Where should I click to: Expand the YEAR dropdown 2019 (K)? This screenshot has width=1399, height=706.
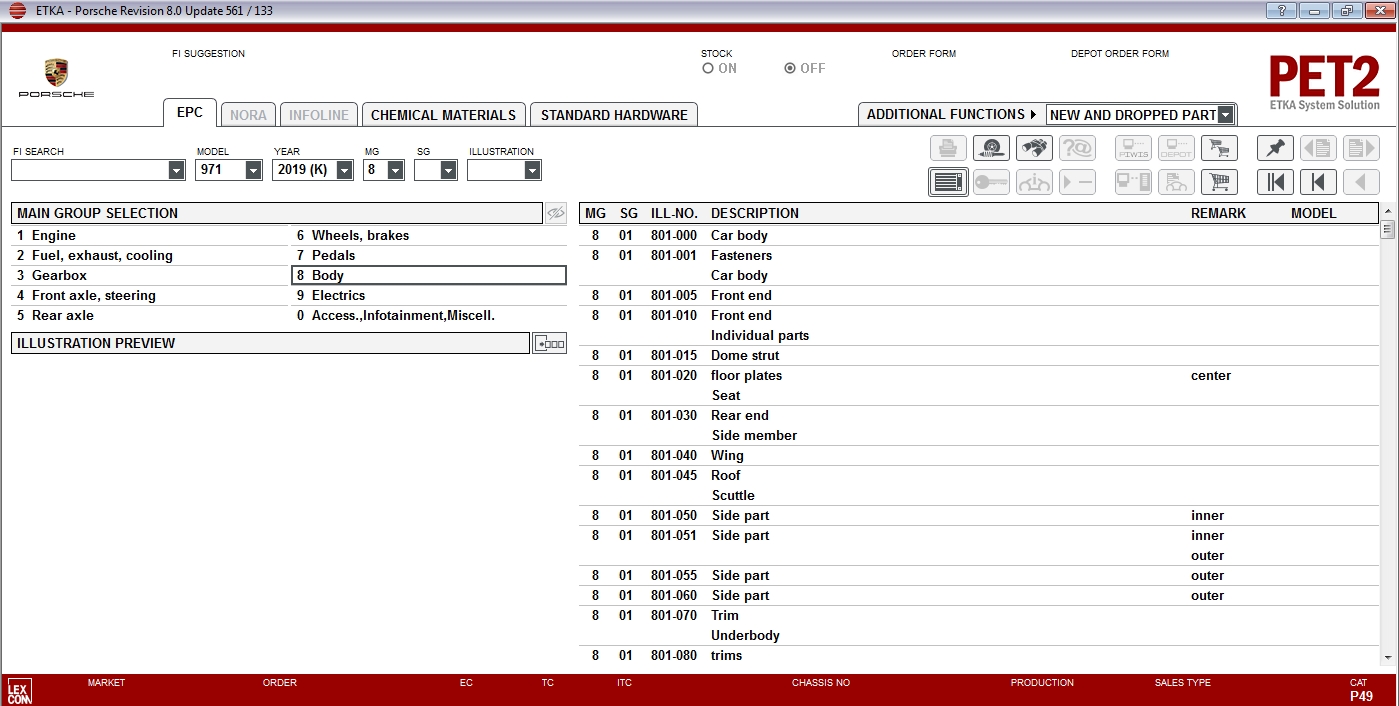coord(344,170)
